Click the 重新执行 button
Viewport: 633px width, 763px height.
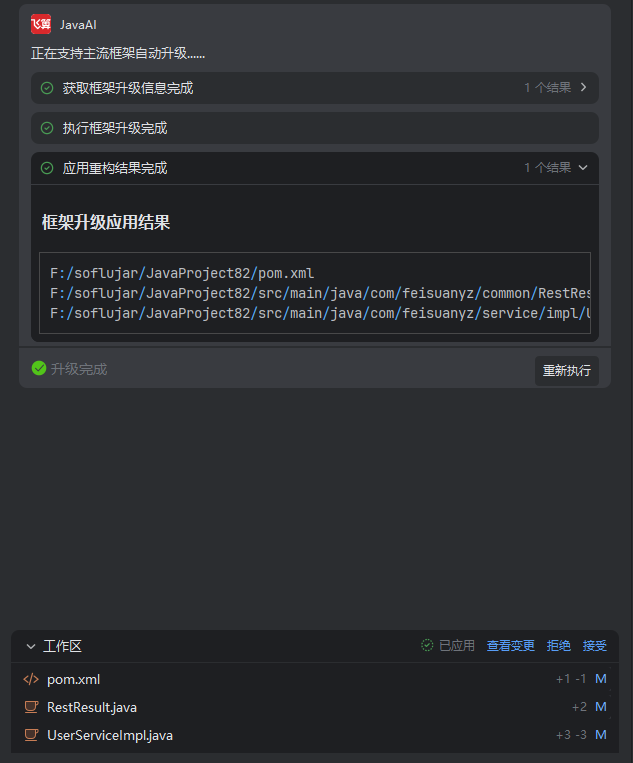coord(567,371)
